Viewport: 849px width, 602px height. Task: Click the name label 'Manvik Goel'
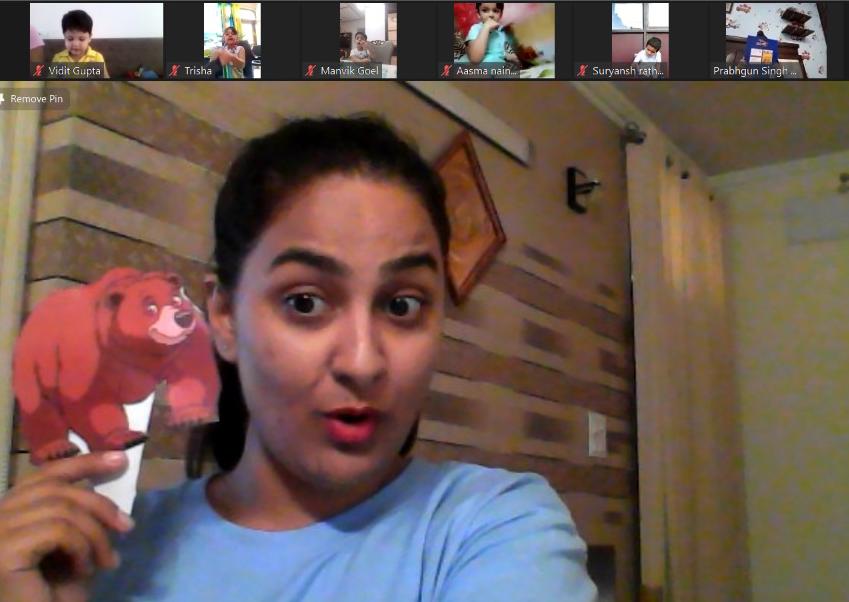350,71
